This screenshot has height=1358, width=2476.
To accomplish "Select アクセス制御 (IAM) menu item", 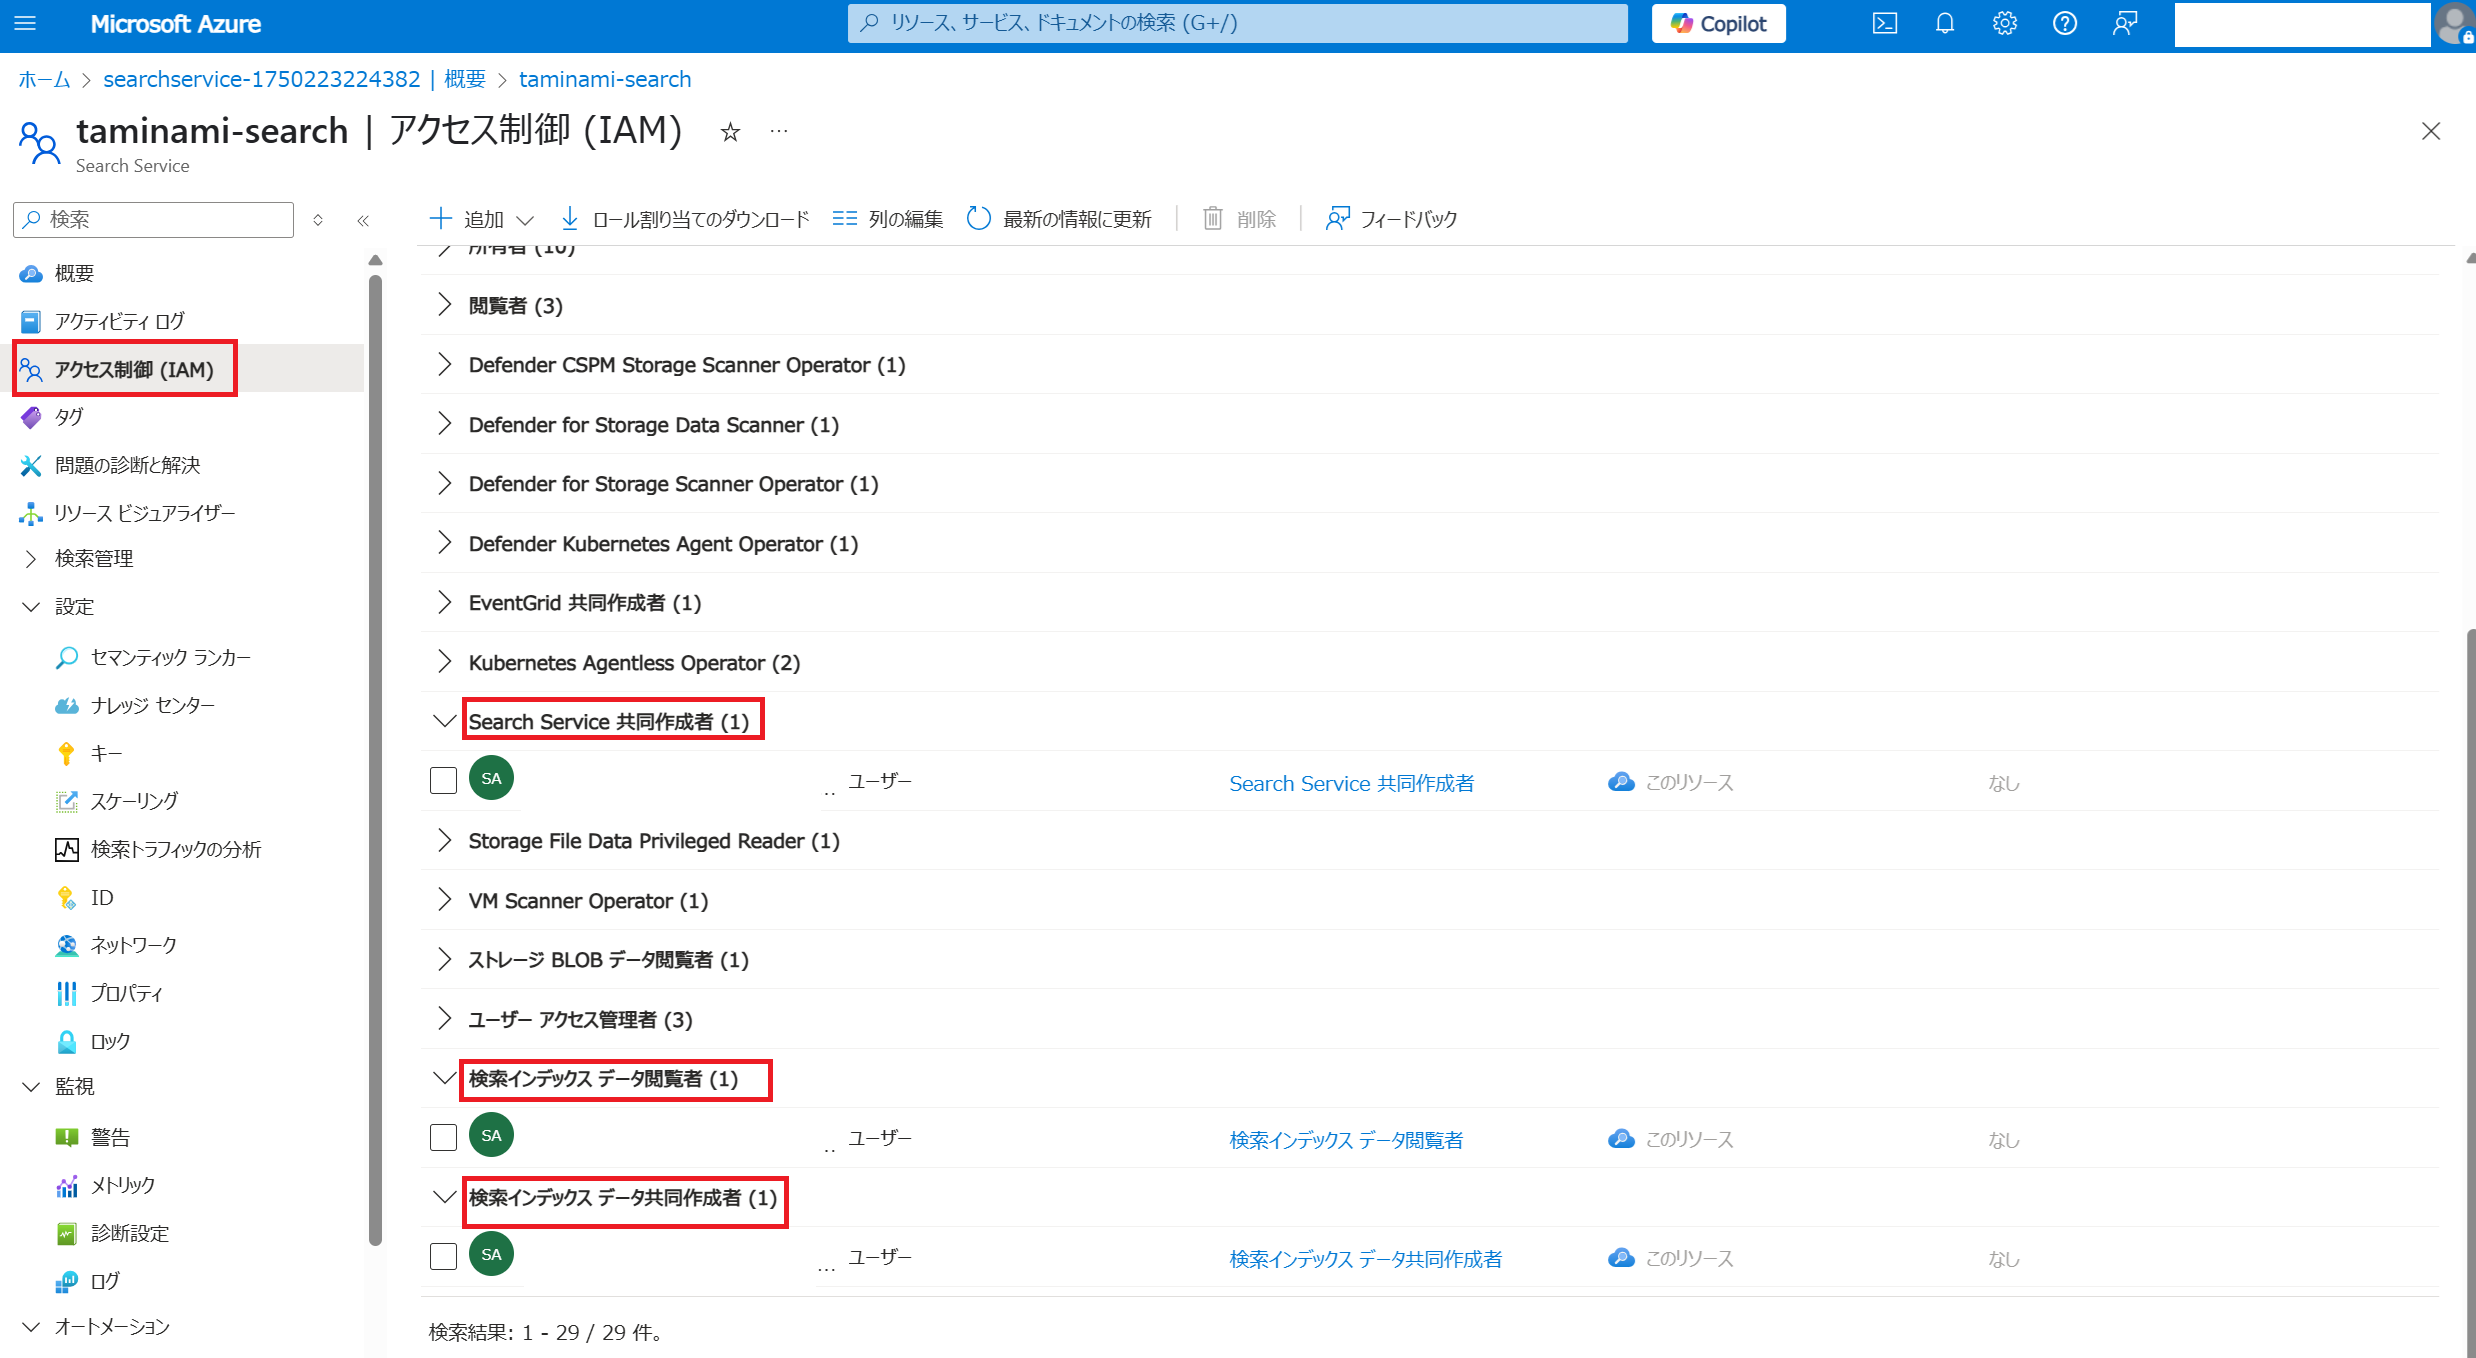I will coord(133,370).
